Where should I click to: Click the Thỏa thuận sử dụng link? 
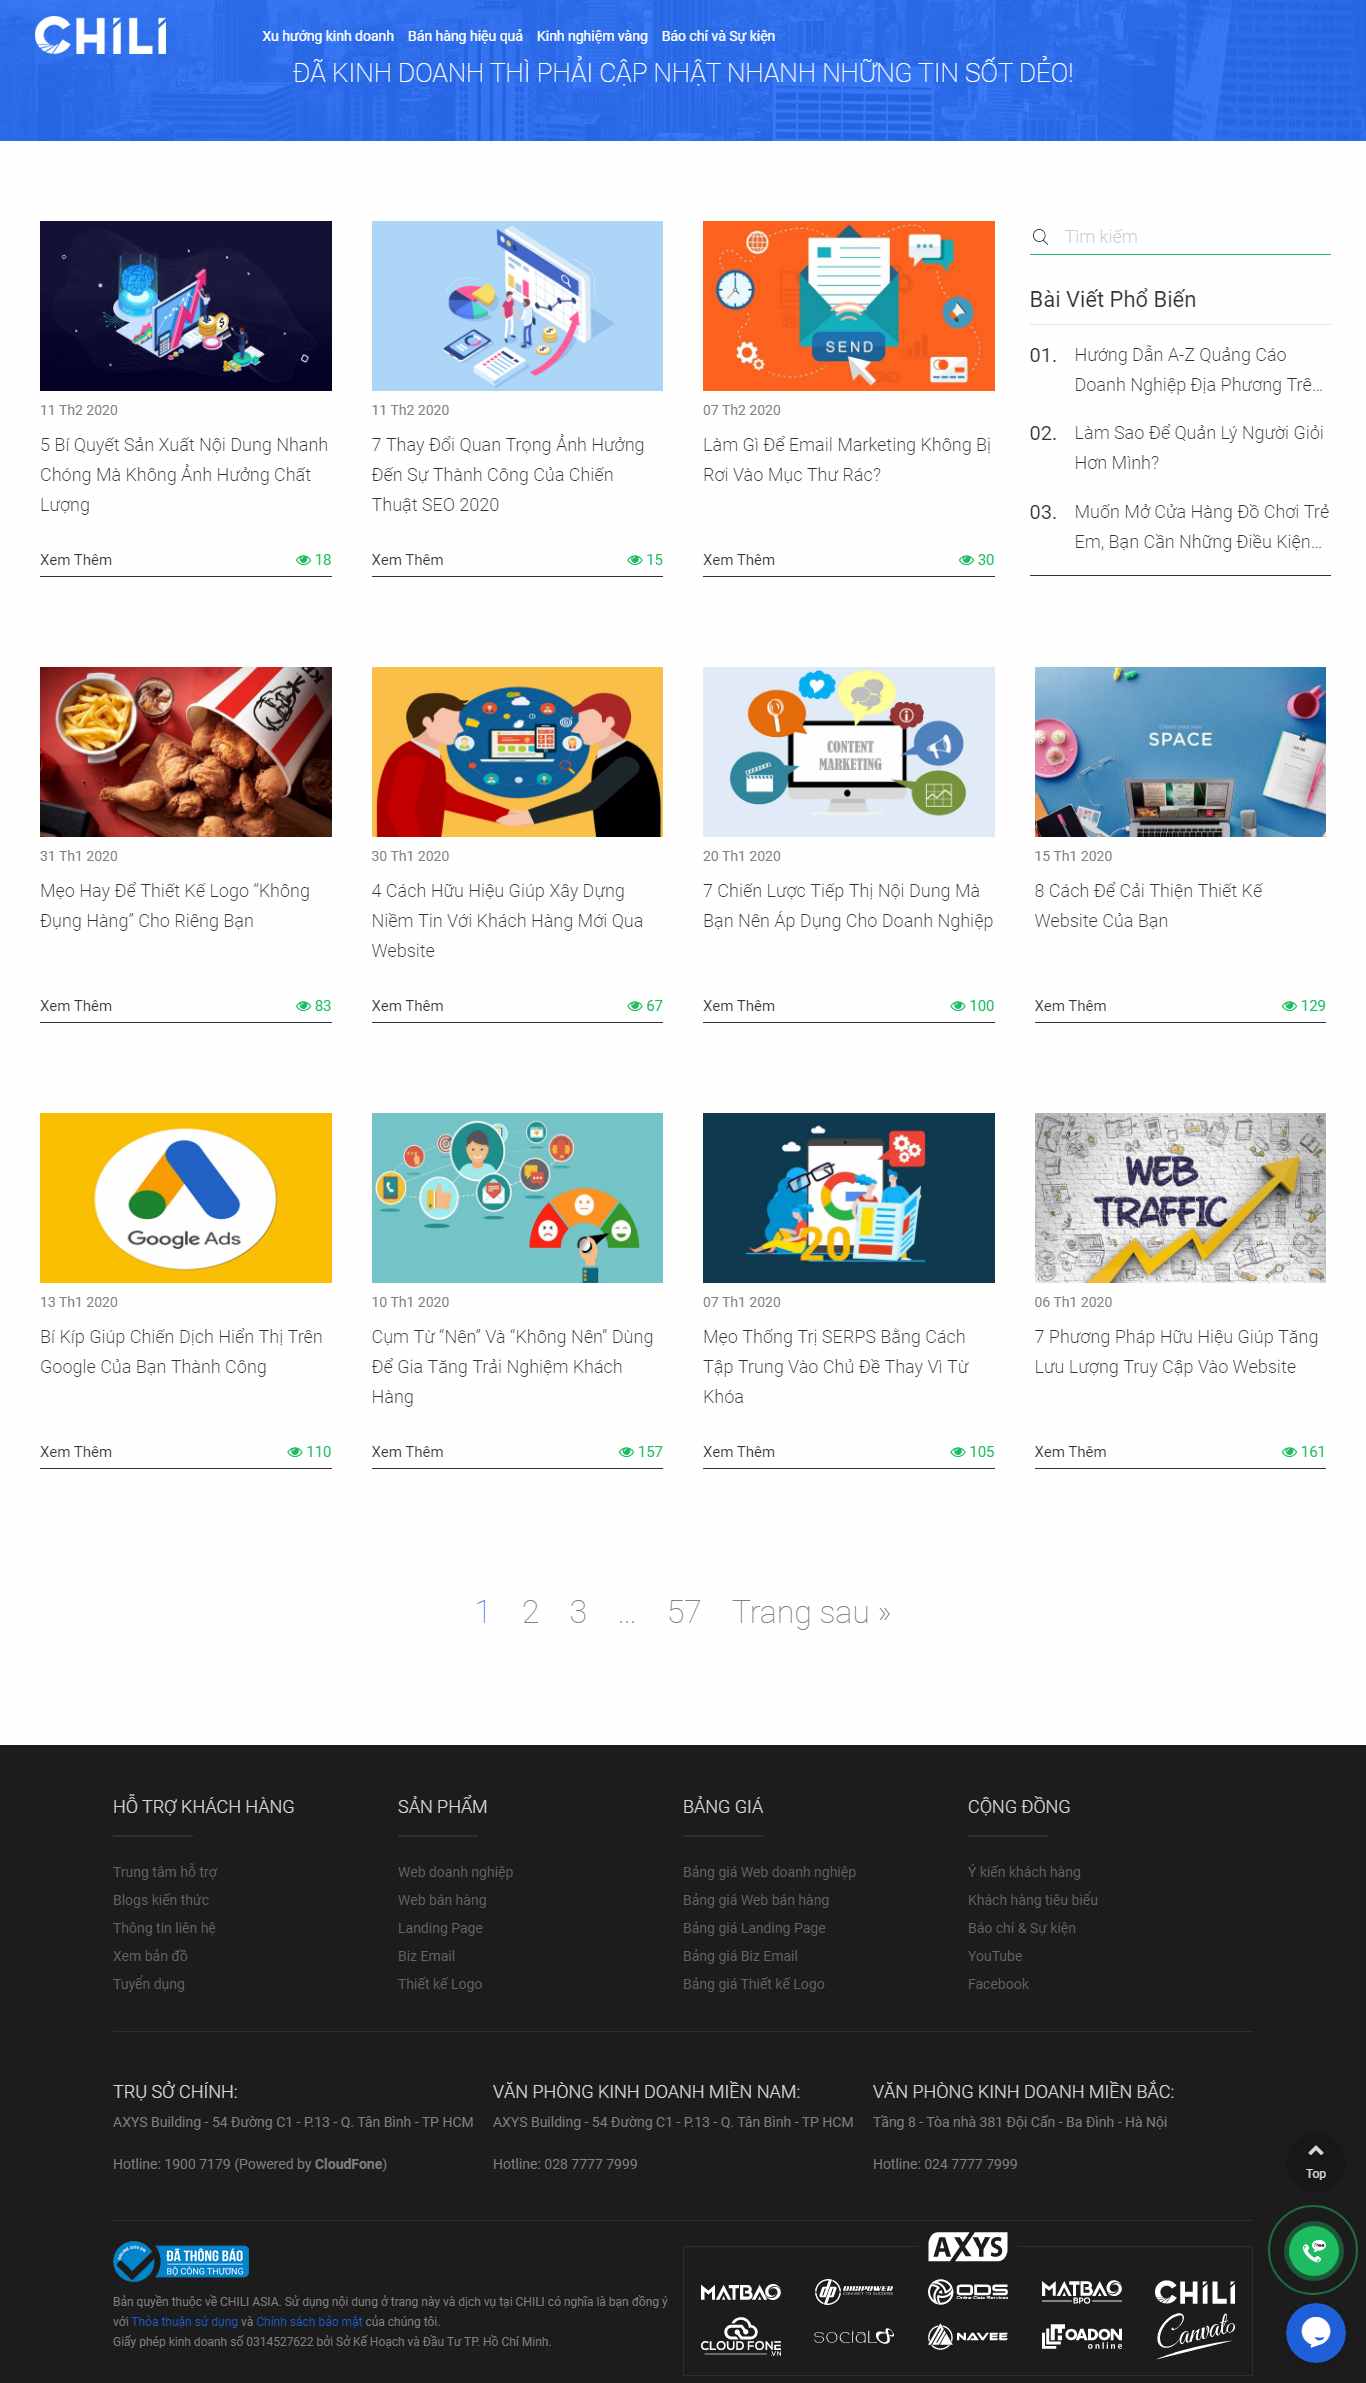tap(185, 2322)
